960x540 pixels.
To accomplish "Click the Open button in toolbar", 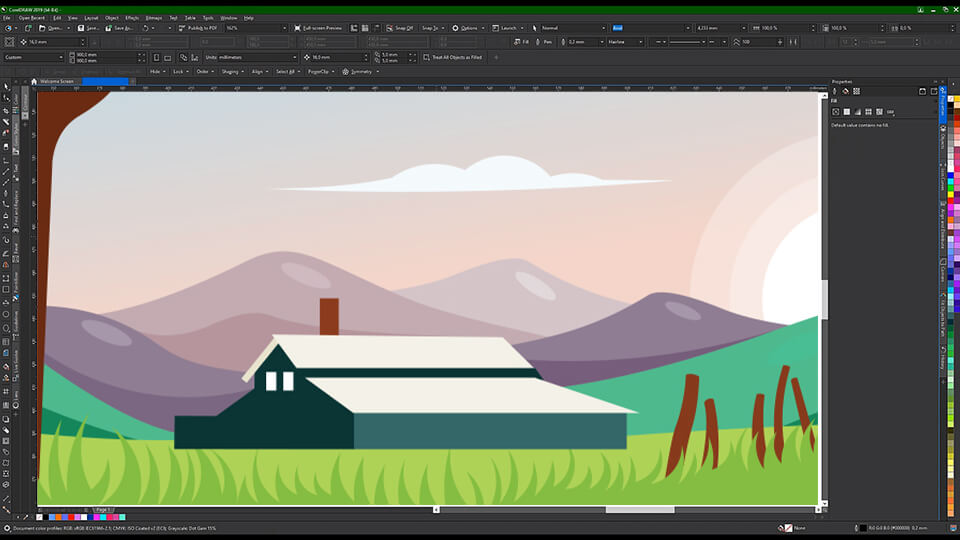I will click(51, 28).
